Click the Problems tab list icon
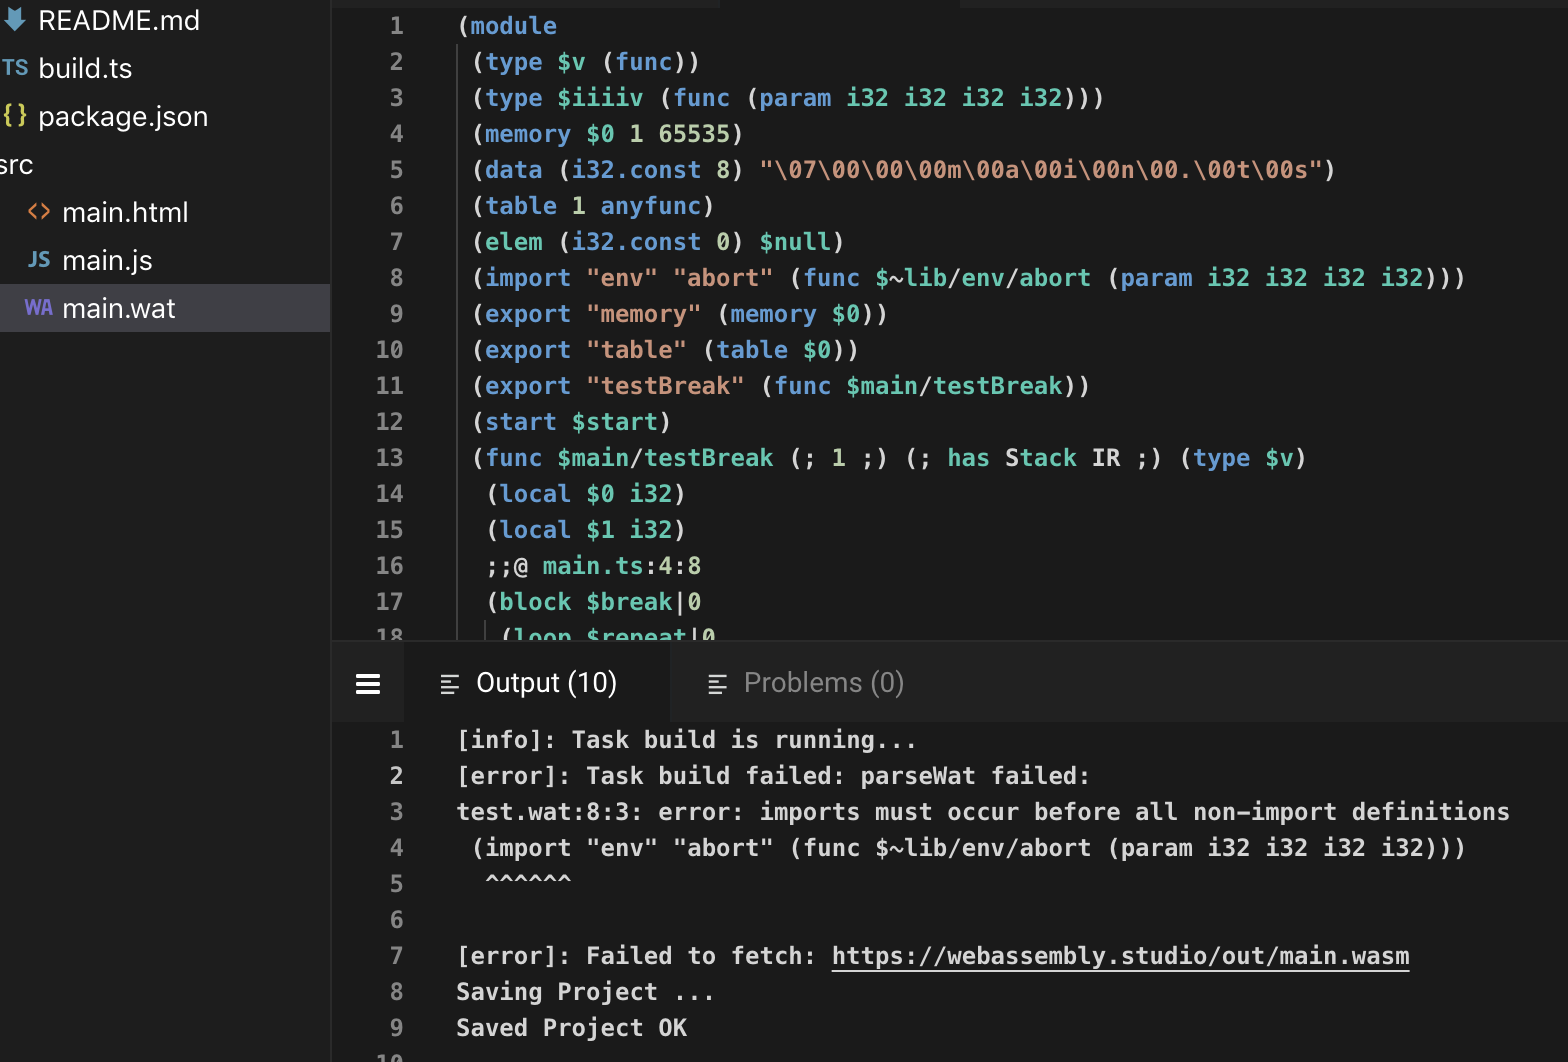The height and width of the screenshot is (1062, 1568). tap(717, 684)
